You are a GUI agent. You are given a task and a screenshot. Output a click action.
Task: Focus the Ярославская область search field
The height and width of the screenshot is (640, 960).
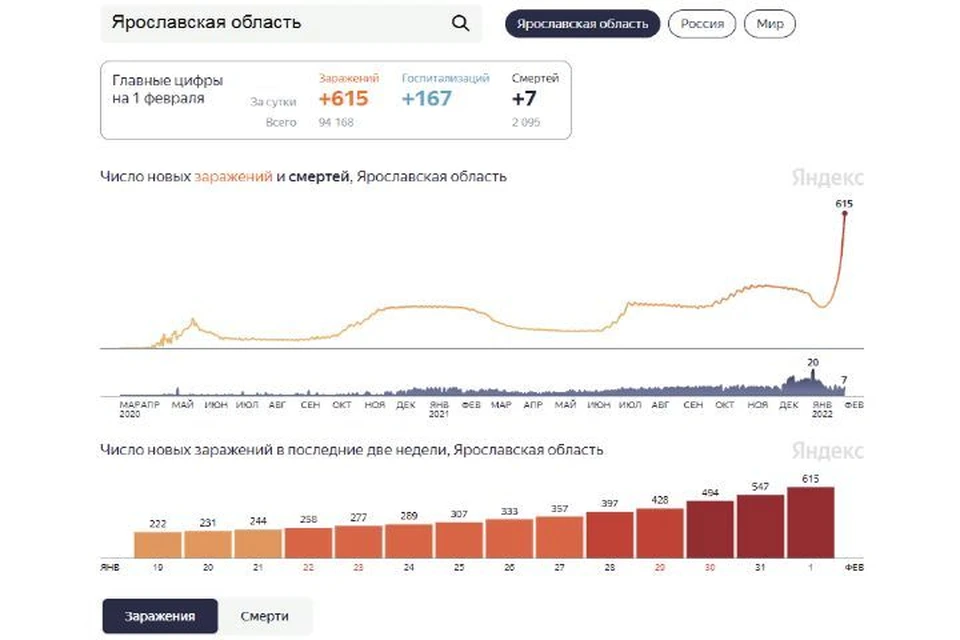pos(291,23)
